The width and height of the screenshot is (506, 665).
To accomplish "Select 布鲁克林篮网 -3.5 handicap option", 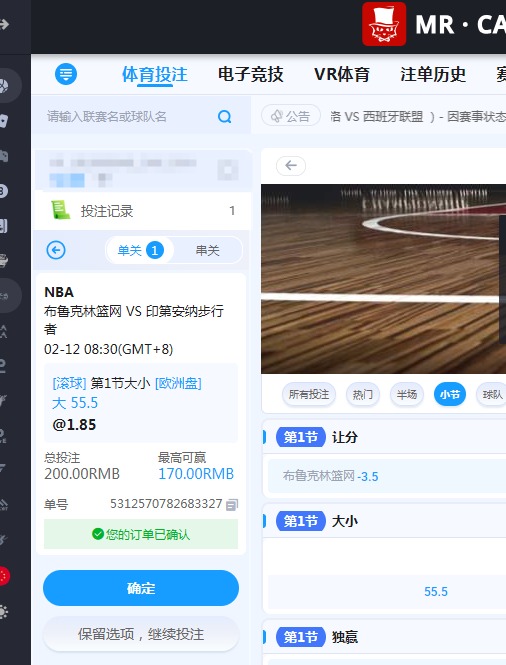I will [387, 476].
